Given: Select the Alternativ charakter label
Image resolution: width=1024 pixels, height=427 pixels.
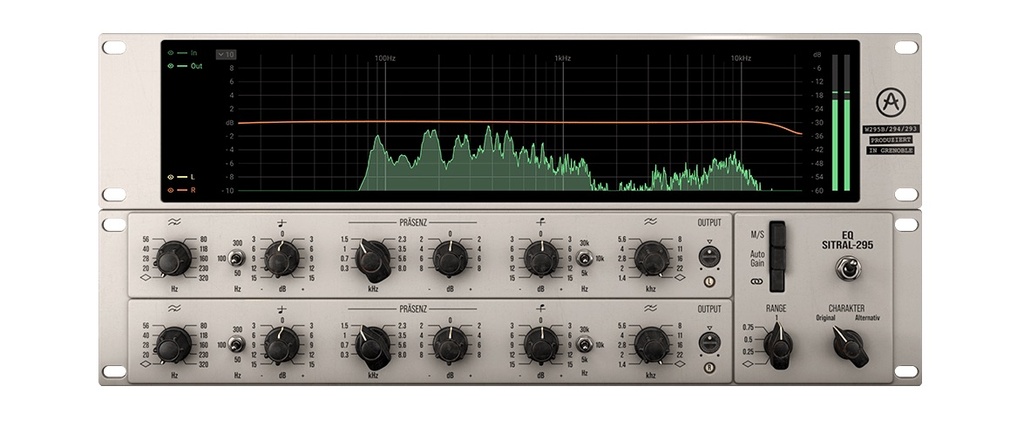Looking at the screenshot, I should click(x=867, y=318).
